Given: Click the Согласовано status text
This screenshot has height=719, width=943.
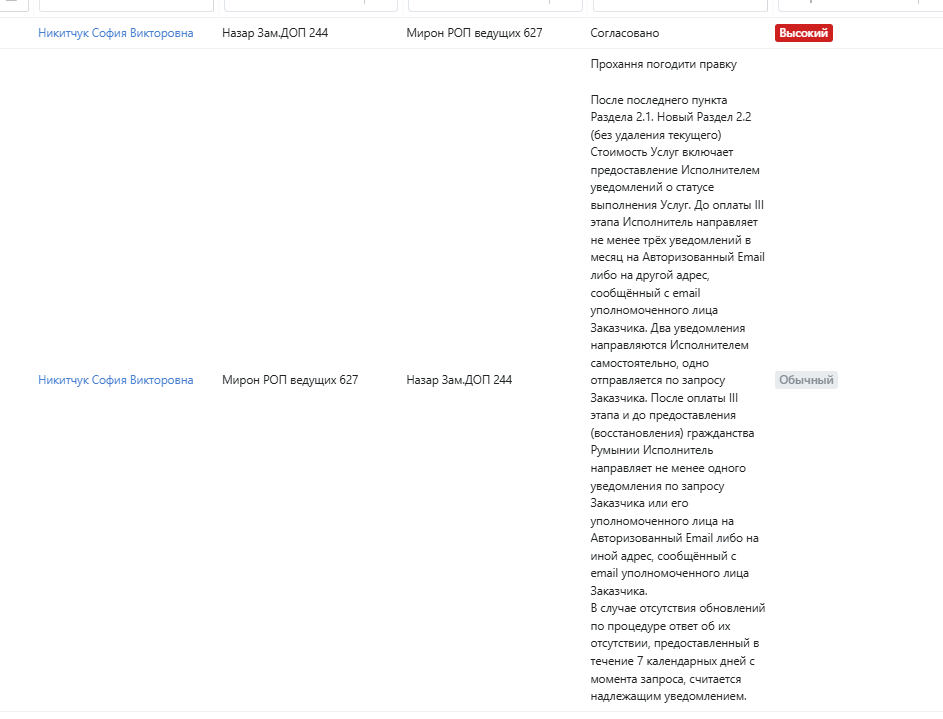Looking at the screenshot, I should (x=625, y=33).
